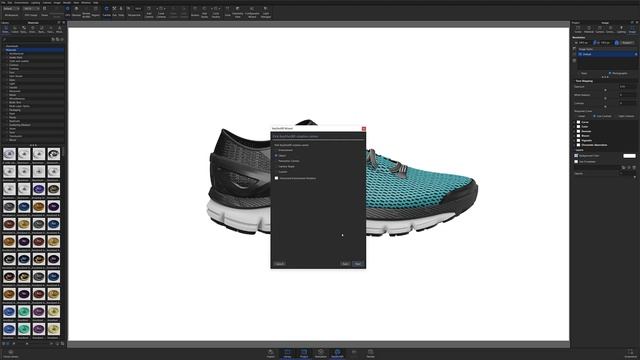Tick the checkbox in the KeyShotXR Wizard
The image size is (640, 360).
point(276,178)
